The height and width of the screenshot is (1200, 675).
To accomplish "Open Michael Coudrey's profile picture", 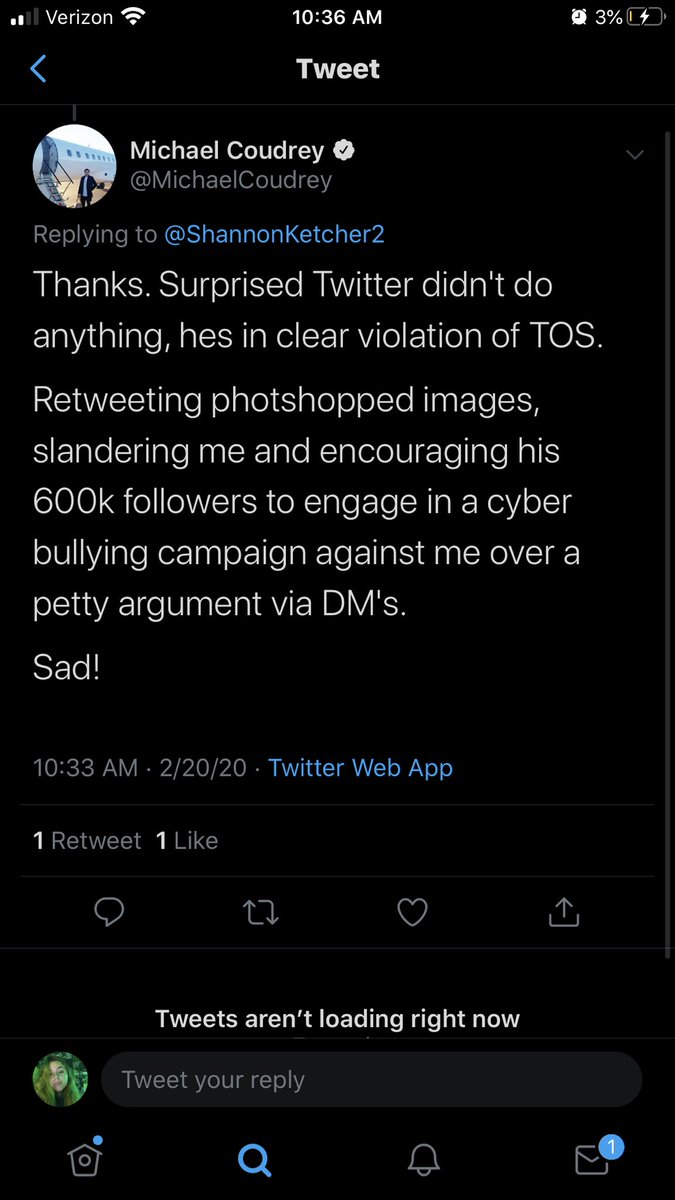I will [x=75, y=166].
